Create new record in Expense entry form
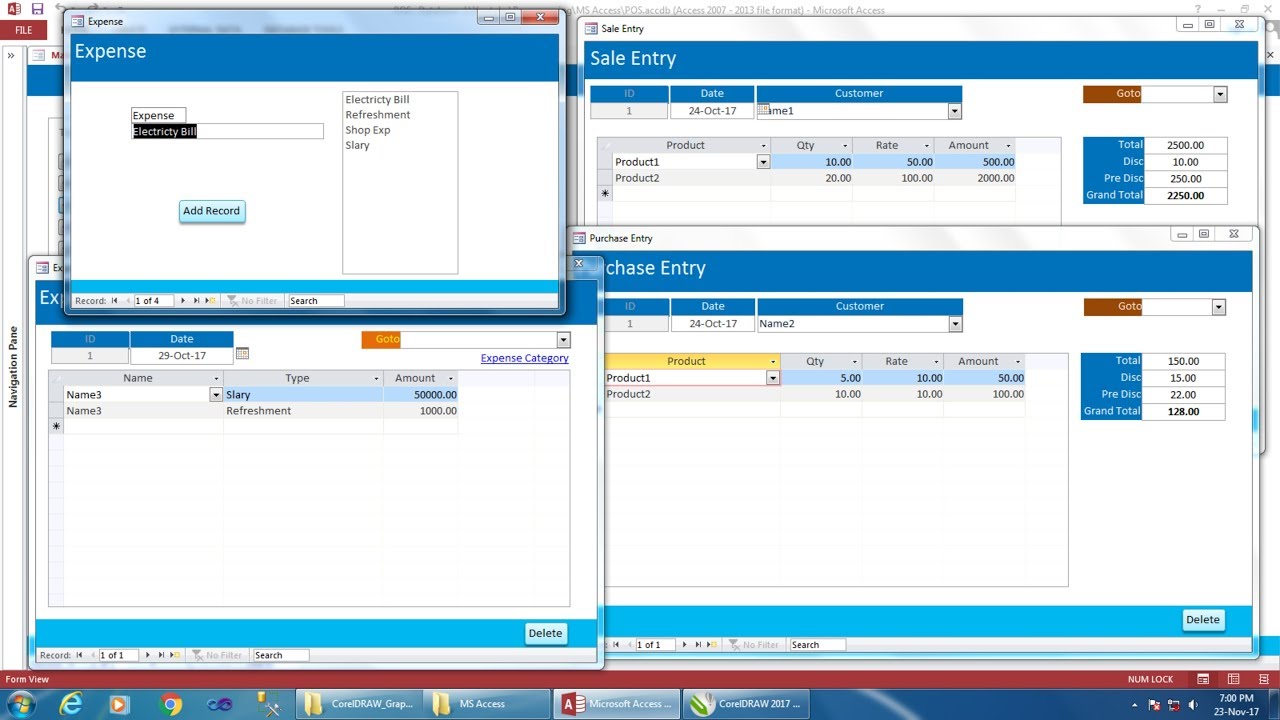Screen dimensions: 1280x720 pyautogui.click(x=175, y=655)
